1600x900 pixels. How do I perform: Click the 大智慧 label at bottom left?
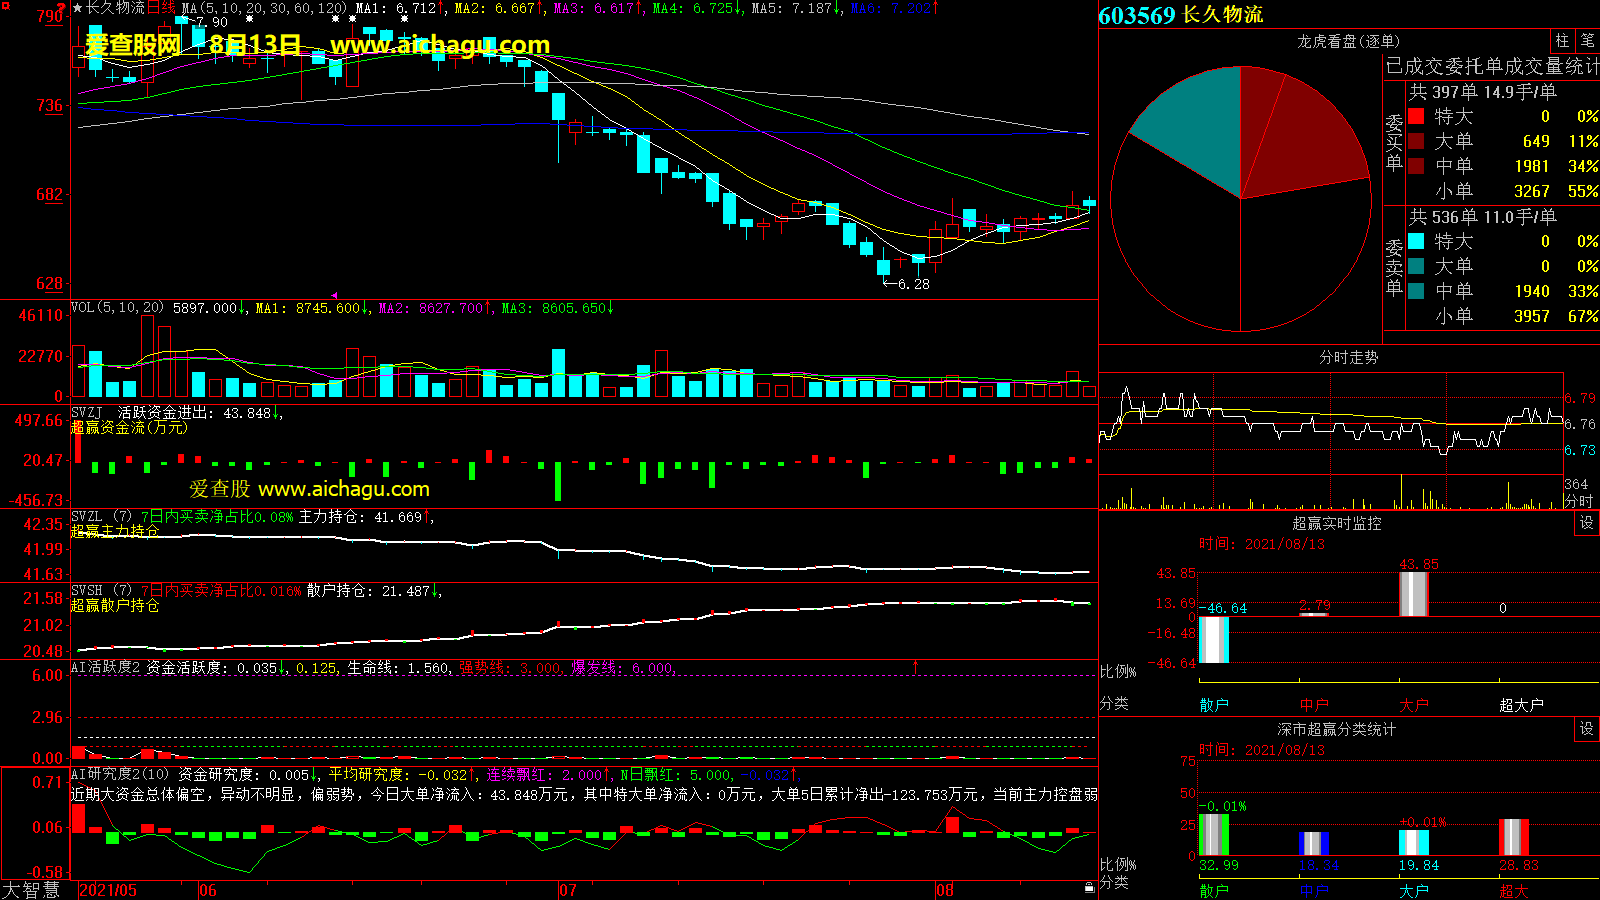(32, 889)
